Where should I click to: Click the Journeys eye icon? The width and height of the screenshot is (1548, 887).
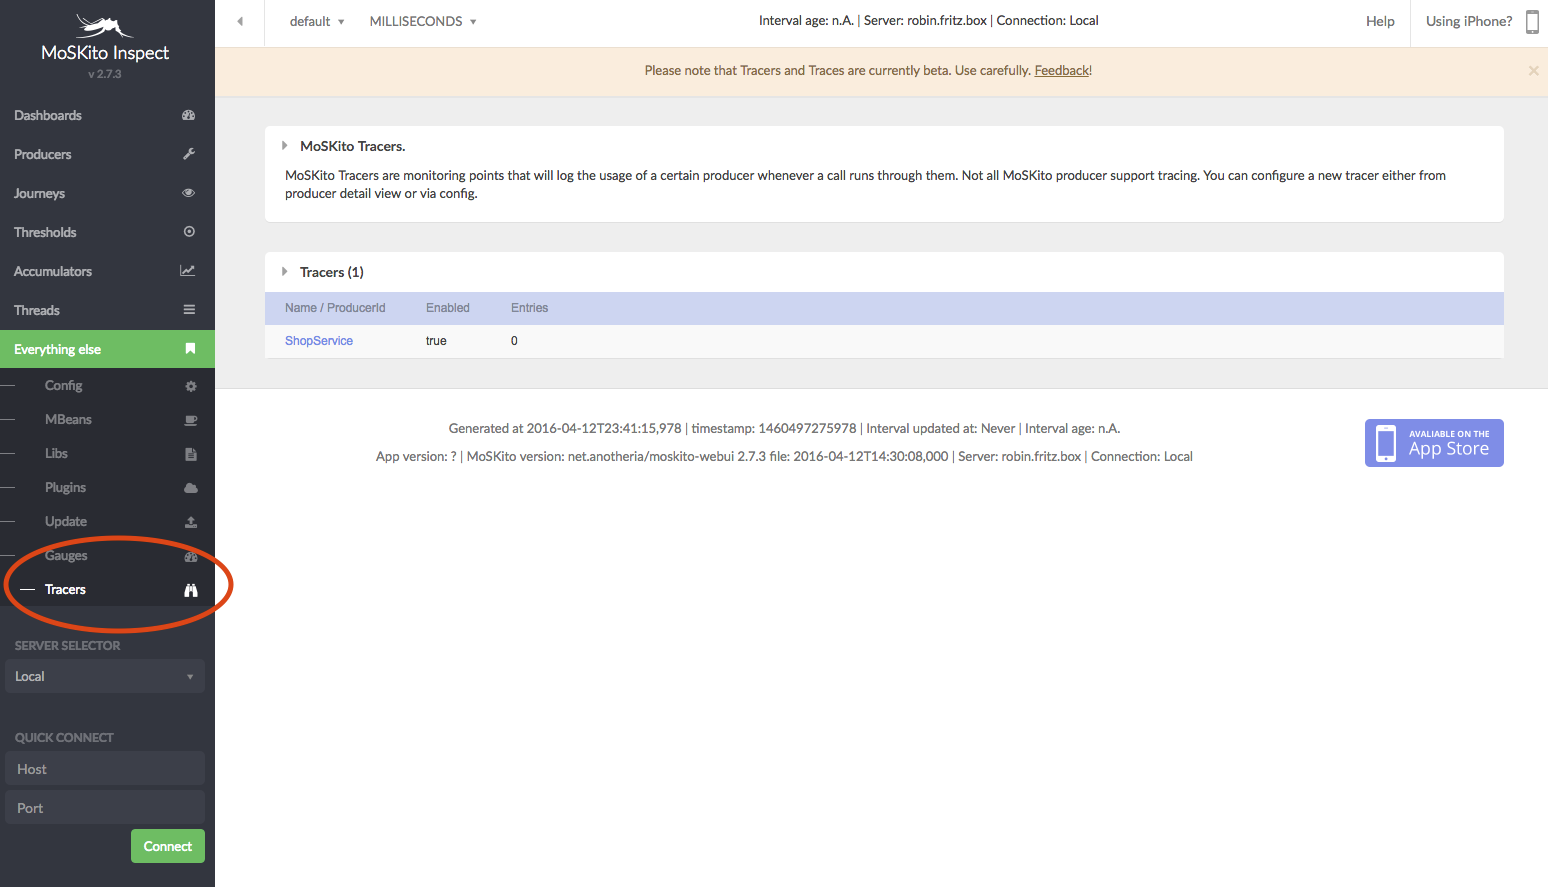click(x=188, y=193)
